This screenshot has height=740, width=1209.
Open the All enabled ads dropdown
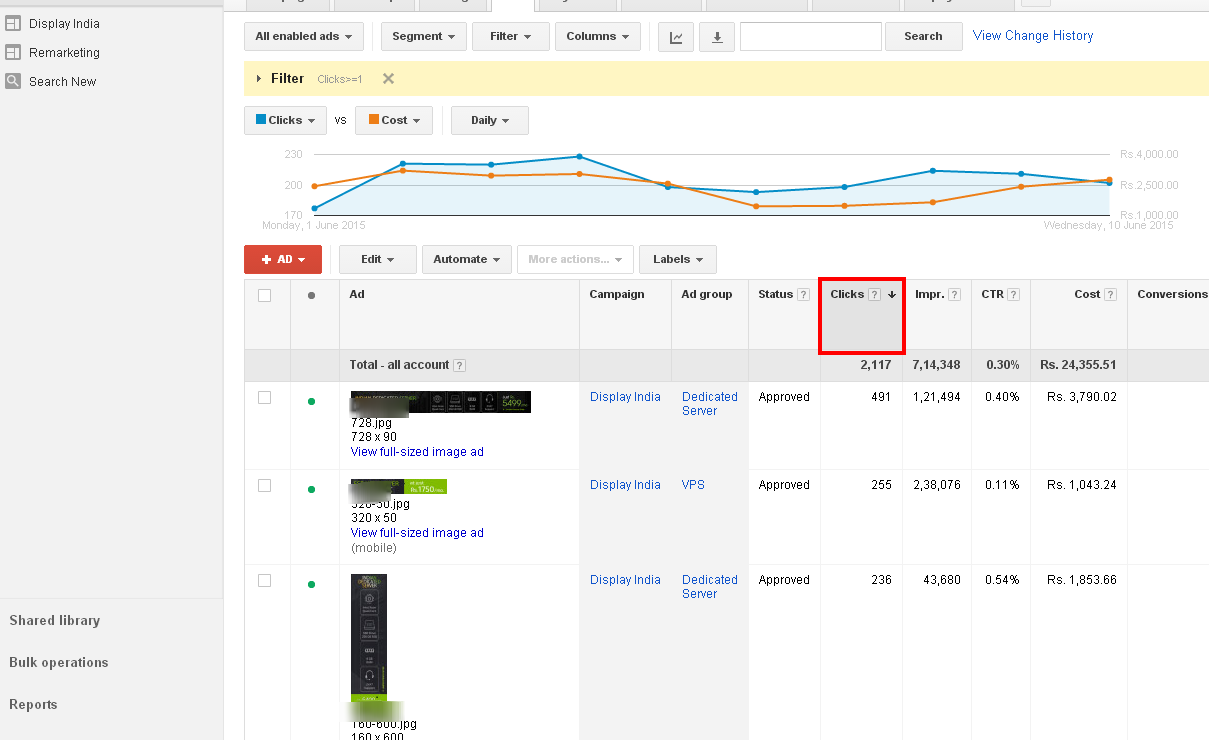[x=303, y=36]
